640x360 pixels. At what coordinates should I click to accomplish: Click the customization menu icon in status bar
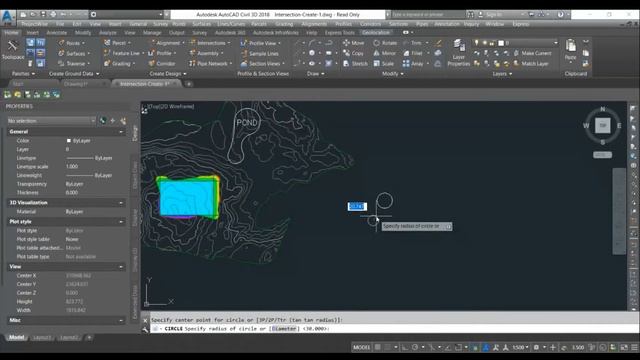pyautogui.click(x=635, y=347)
